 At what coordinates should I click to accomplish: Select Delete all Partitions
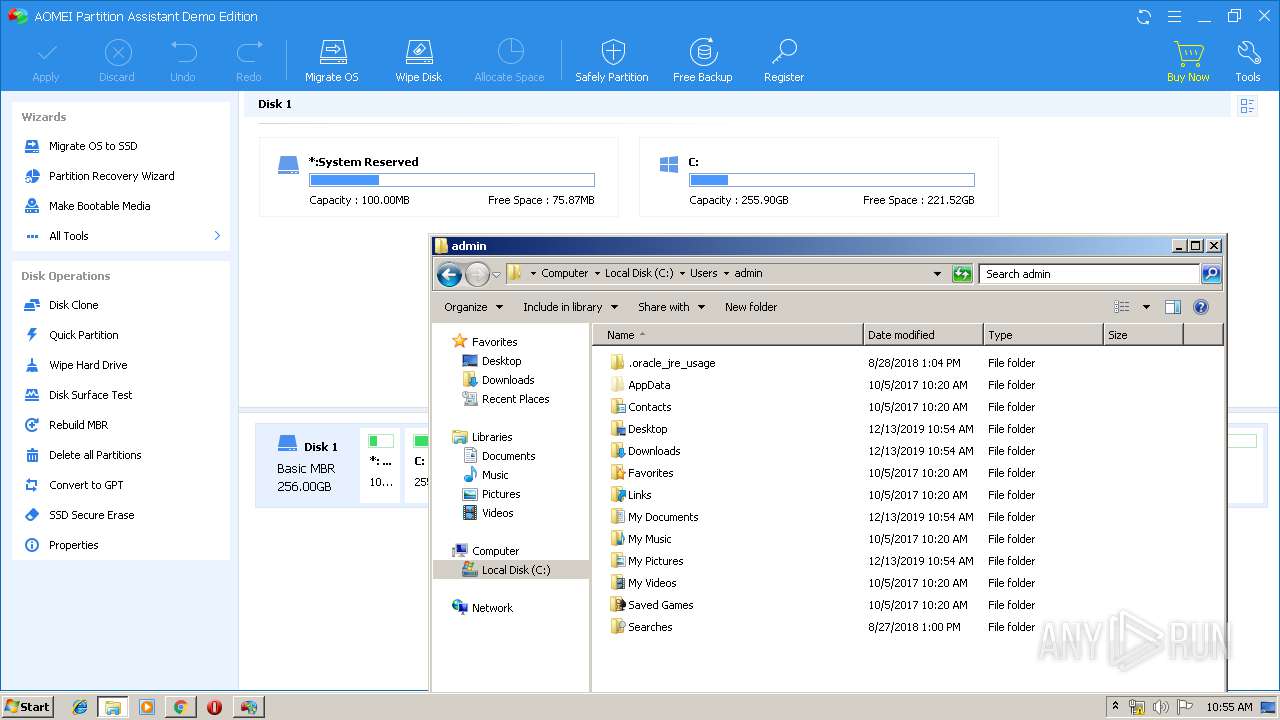tap(95, 455)
